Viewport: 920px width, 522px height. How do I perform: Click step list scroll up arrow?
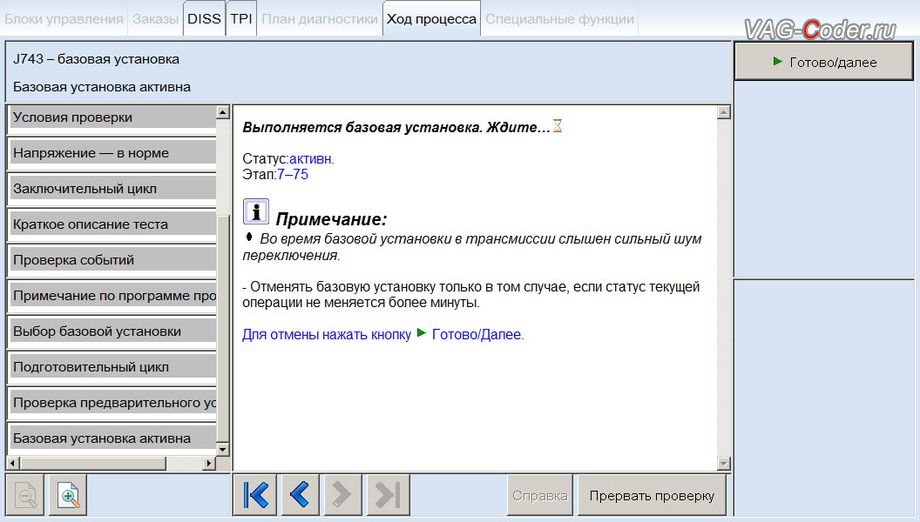click(x=222, y=112)
